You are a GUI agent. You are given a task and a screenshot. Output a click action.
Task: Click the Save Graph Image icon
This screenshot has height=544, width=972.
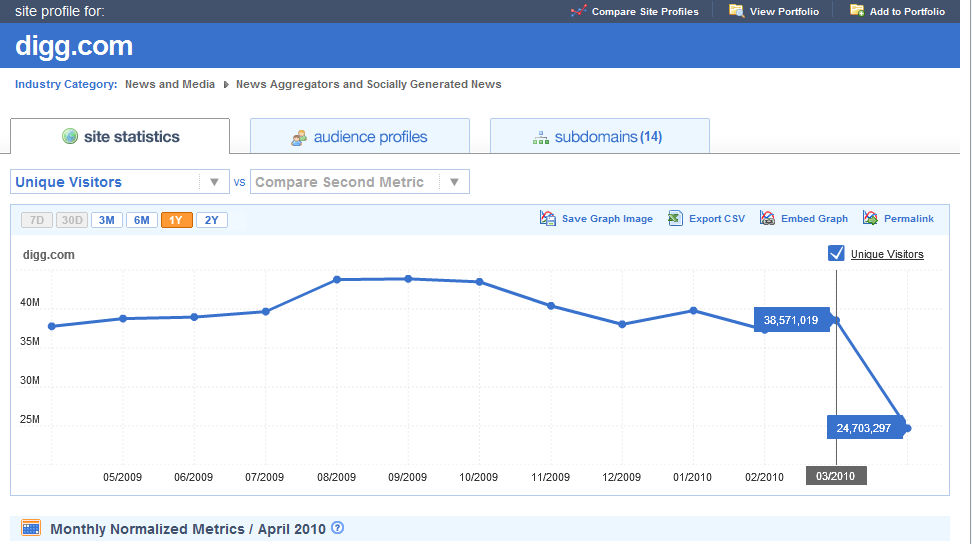click(x=547, y=218)
